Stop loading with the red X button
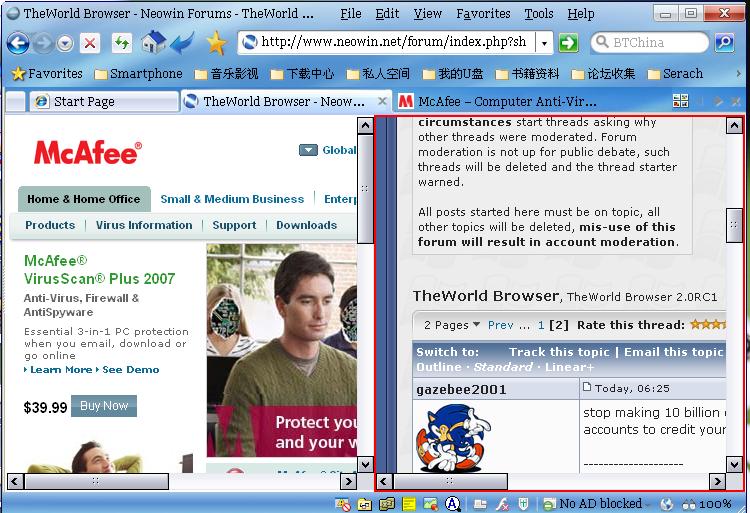Viewport: 750px width, 513px height. tap(89, 44)
